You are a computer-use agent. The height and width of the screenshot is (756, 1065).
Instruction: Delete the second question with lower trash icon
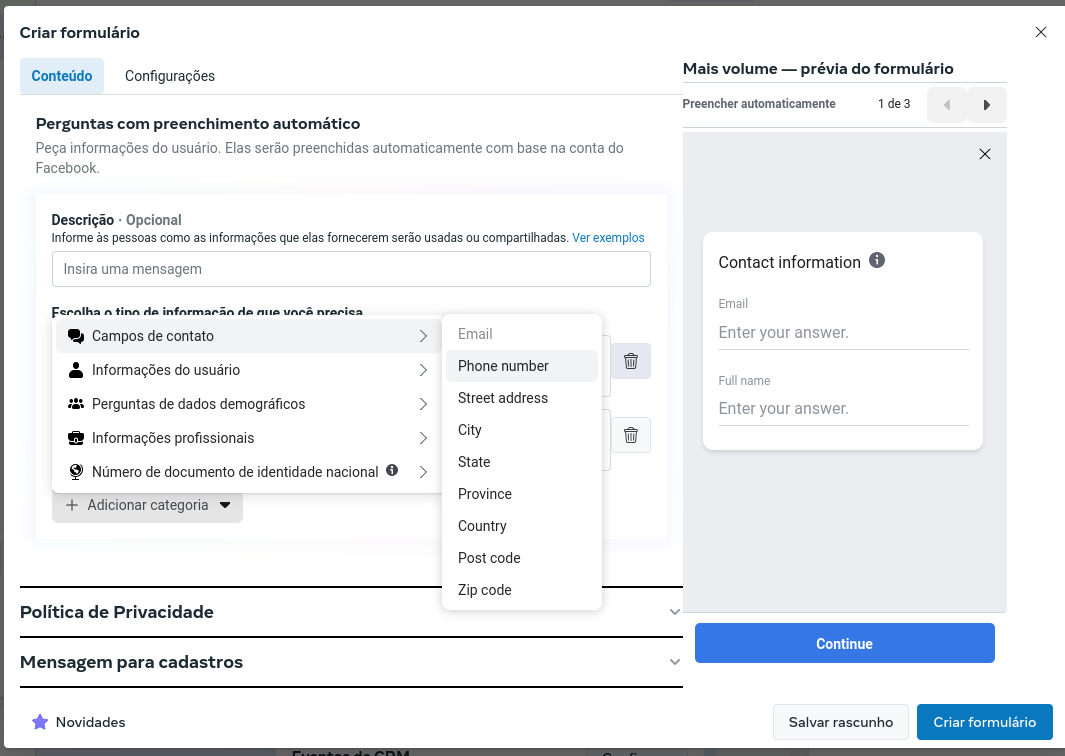[631, 435]
